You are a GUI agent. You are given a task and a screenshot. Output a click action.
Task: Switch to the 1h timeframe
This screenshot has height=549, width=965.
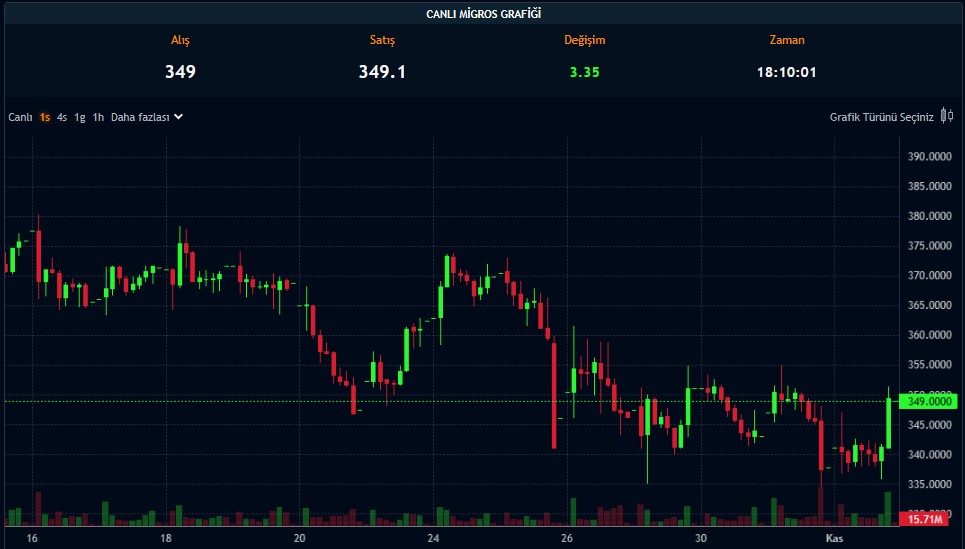coord(98,117)
